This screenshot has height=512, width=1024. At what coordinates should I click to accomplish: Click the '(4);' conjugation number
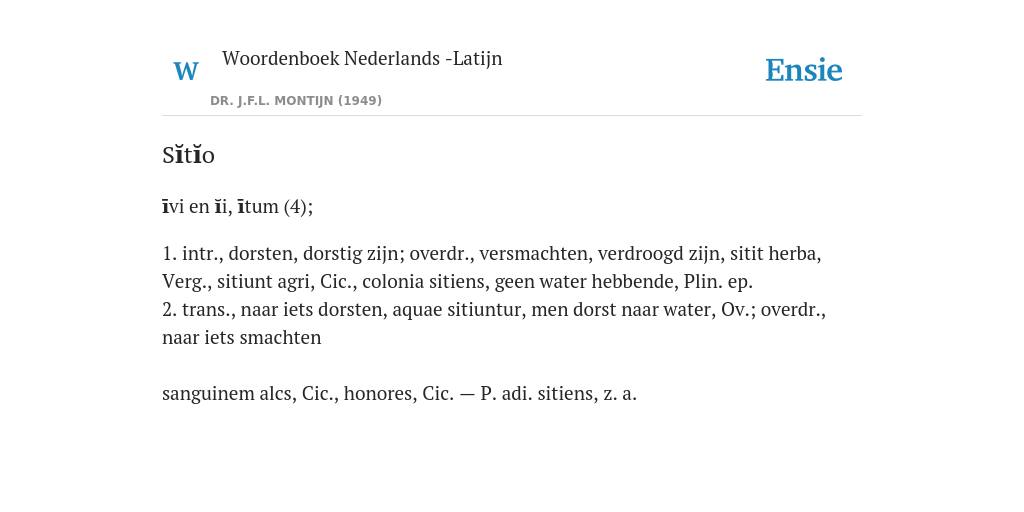298,207
